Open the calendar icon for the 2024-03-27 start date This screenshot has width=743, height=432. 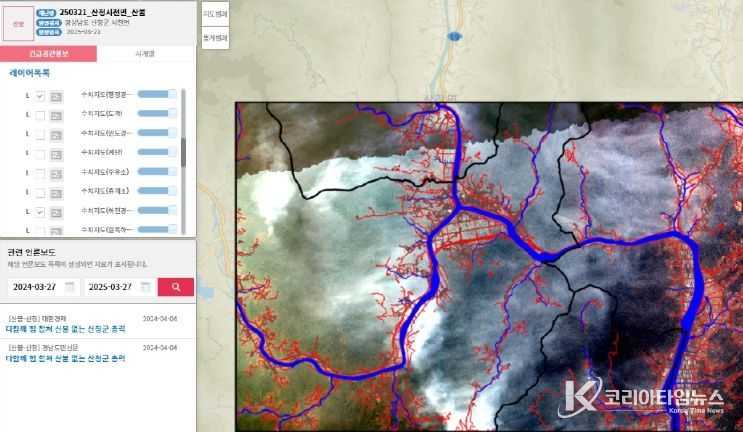click(70, 287)
